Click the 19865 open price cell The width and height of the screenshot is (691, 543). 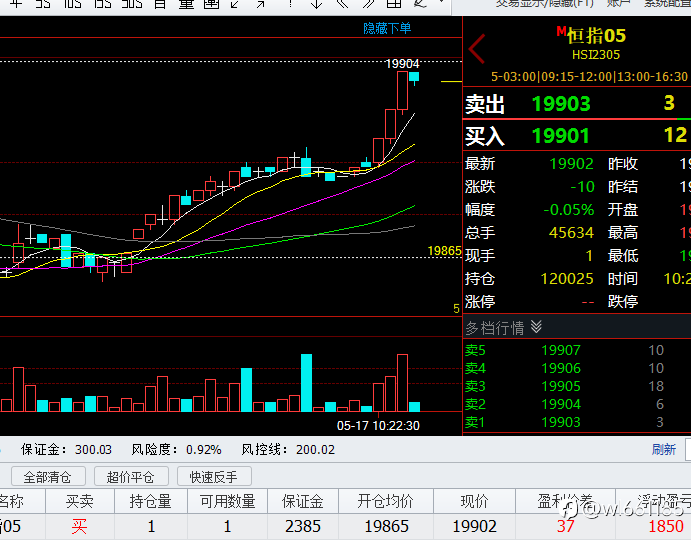pos(386,527)
